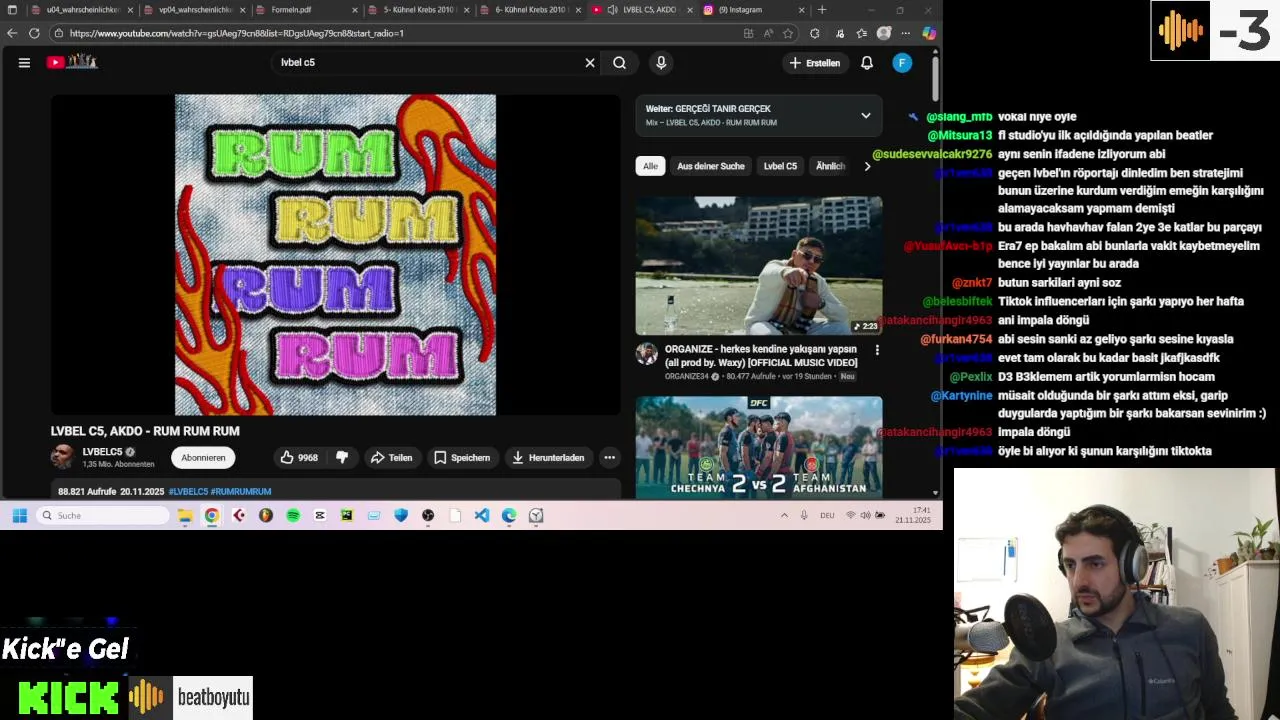Image resolution: width=1280 pixels, height=720 pixels.
Task: Clear the 'lvbel c5' search text
Action: pyautogui.click(x=590, y=62)
